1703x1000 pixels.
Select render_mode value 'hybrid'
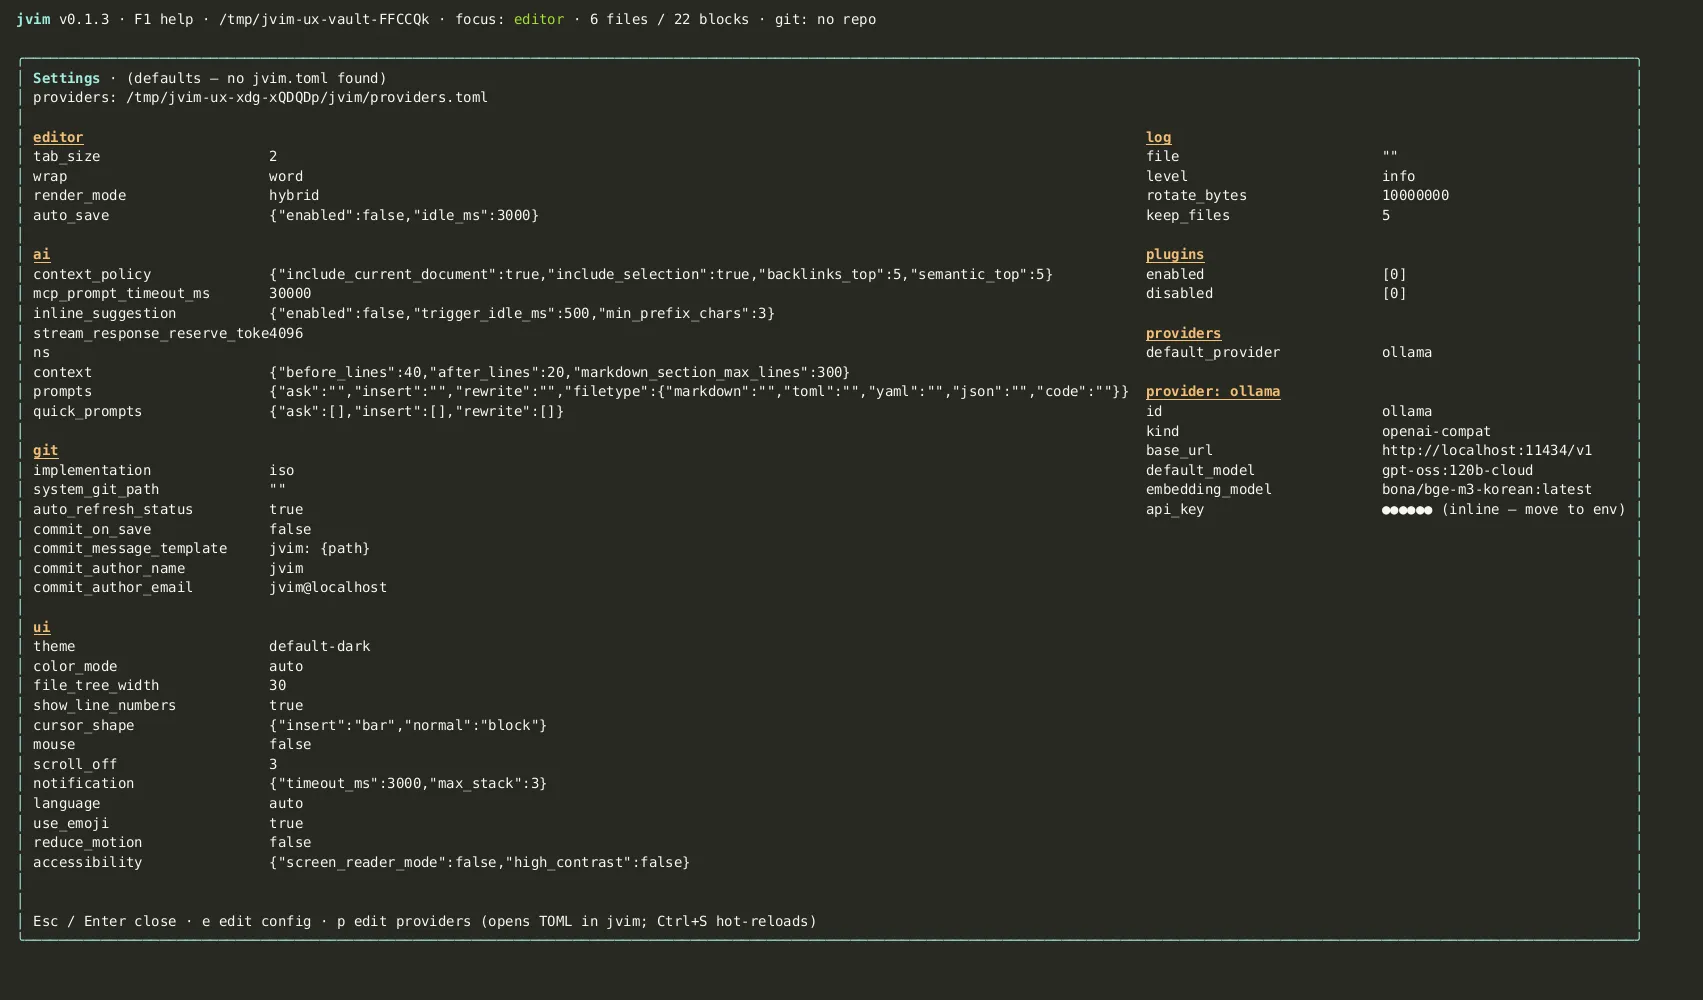click(294, 195)
